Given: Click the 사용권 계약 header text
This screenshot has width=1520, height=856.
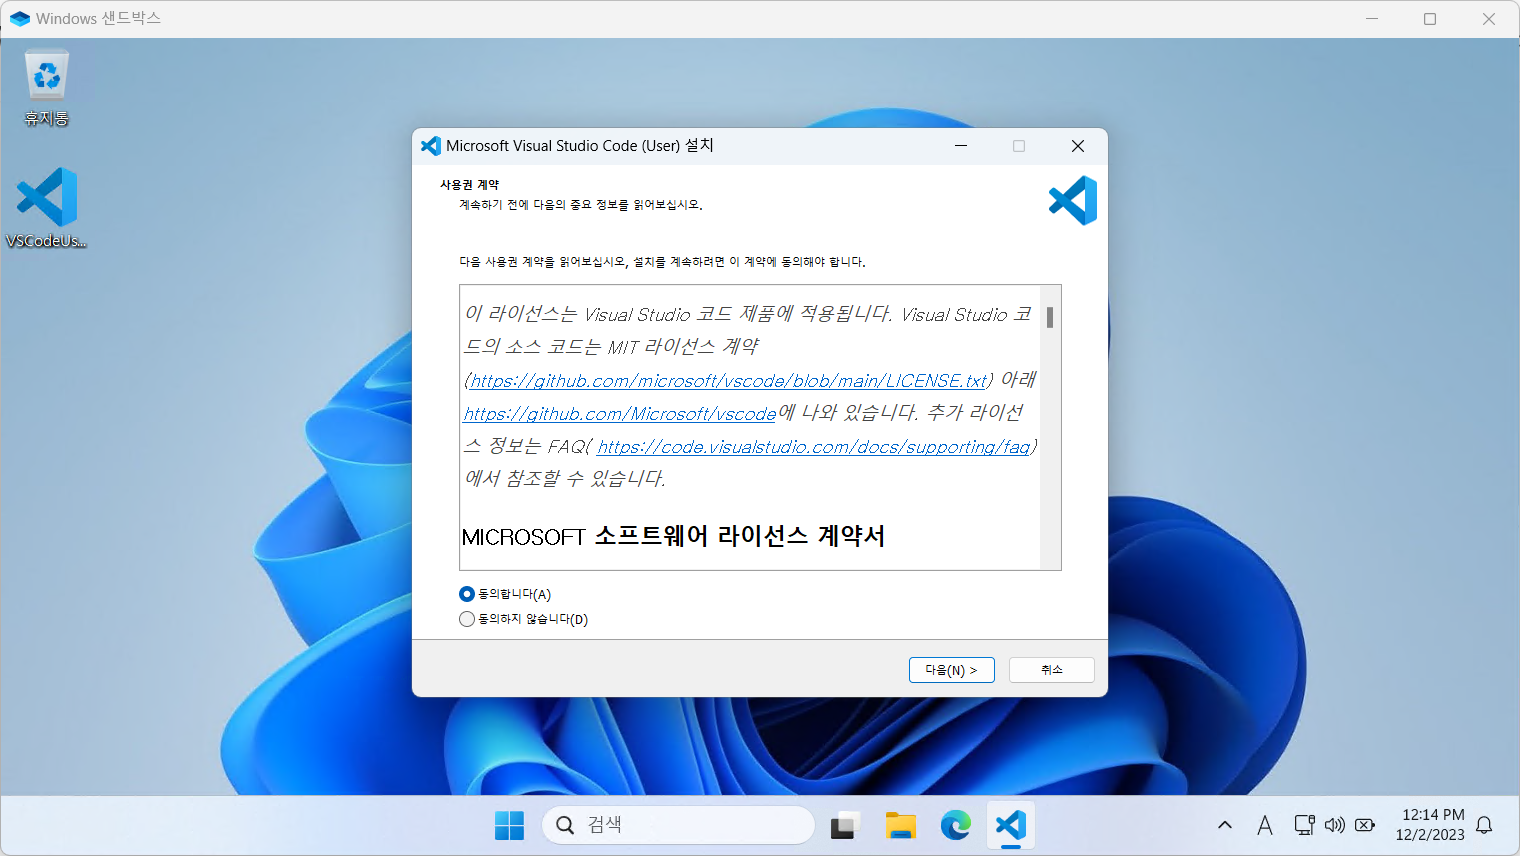Looking at the screenshot, I should coord(469,185).
